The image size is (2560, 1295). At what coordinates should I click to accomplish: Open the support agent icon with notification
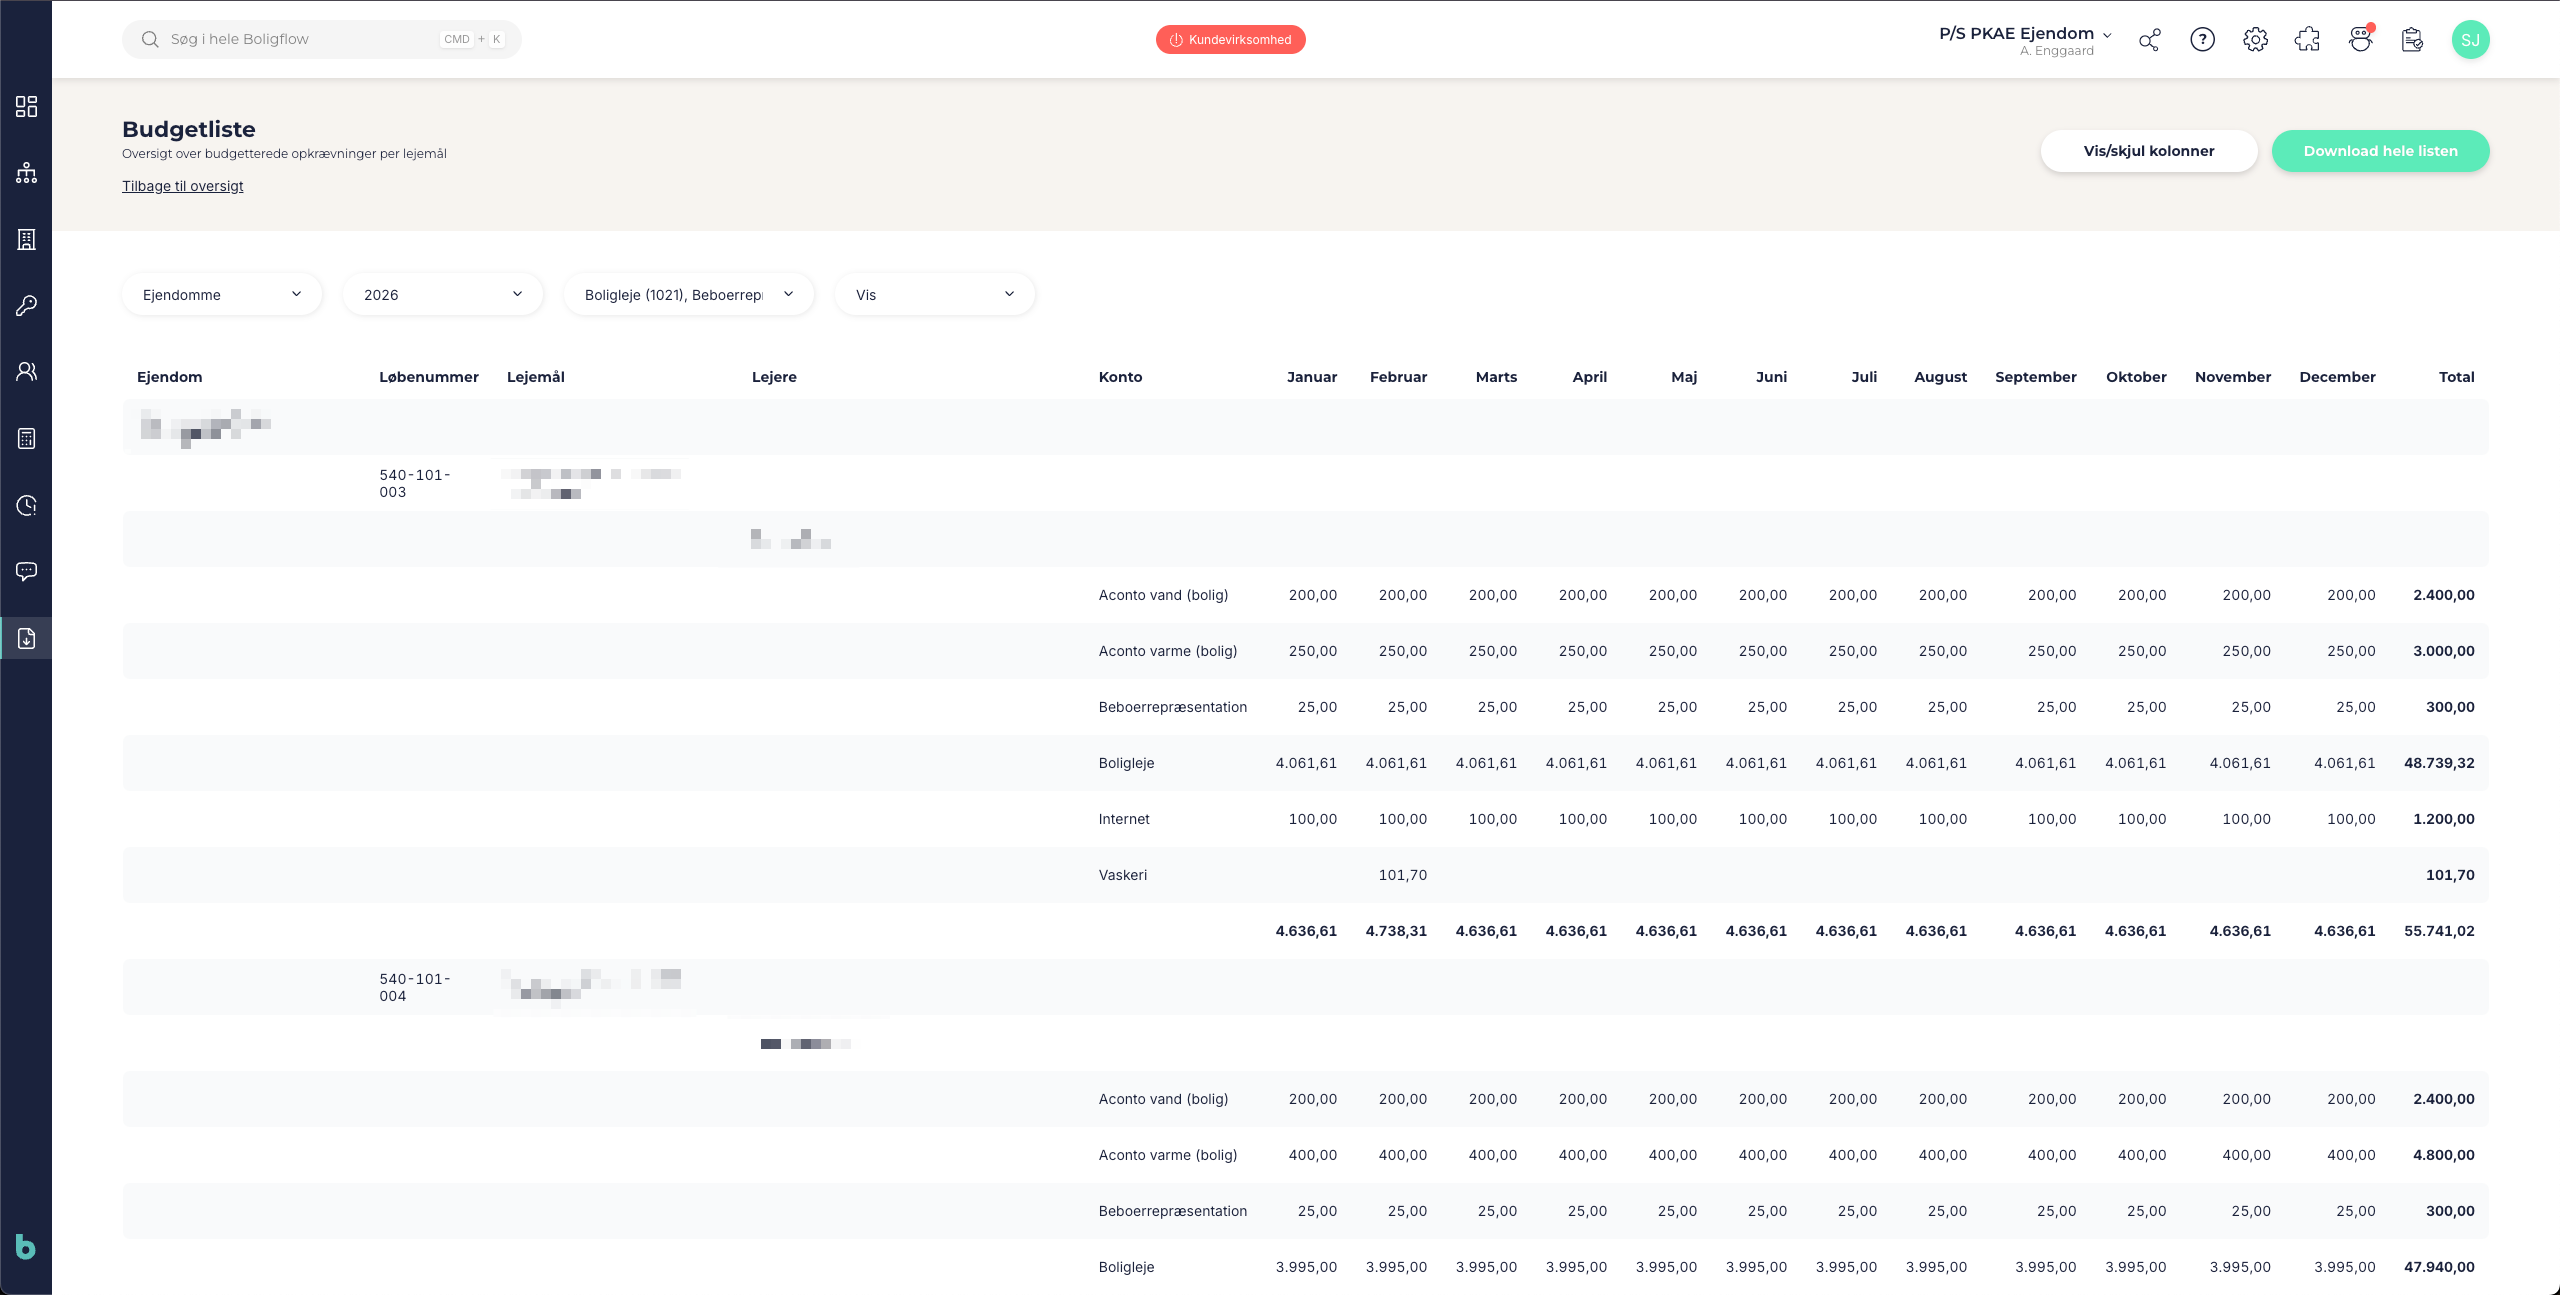click(2360, 40)
